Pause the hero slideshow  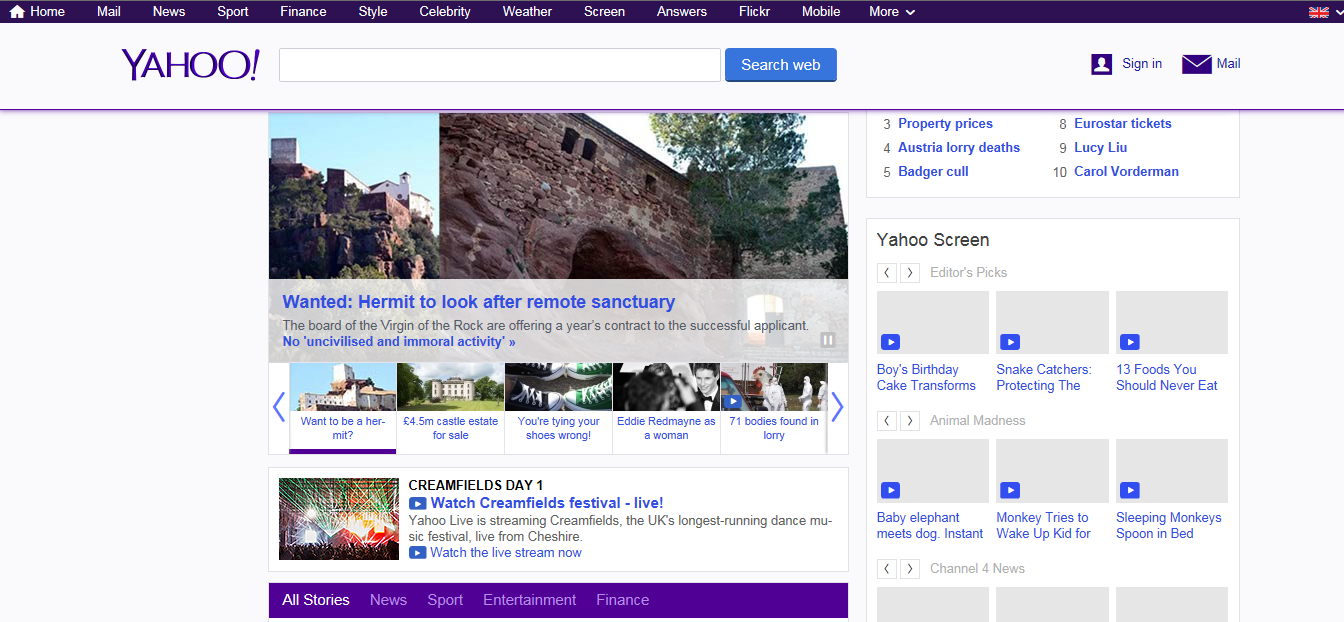coord(828,340)
